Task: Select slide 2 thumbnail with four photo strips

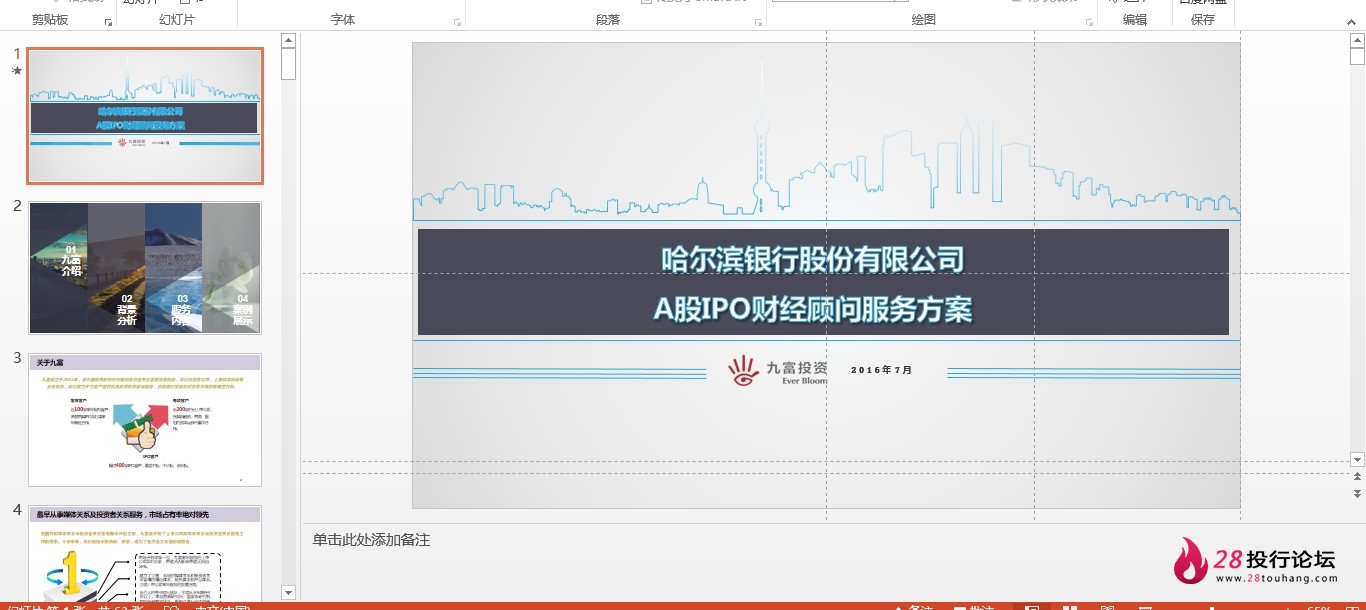Action: tap(145, 268)
